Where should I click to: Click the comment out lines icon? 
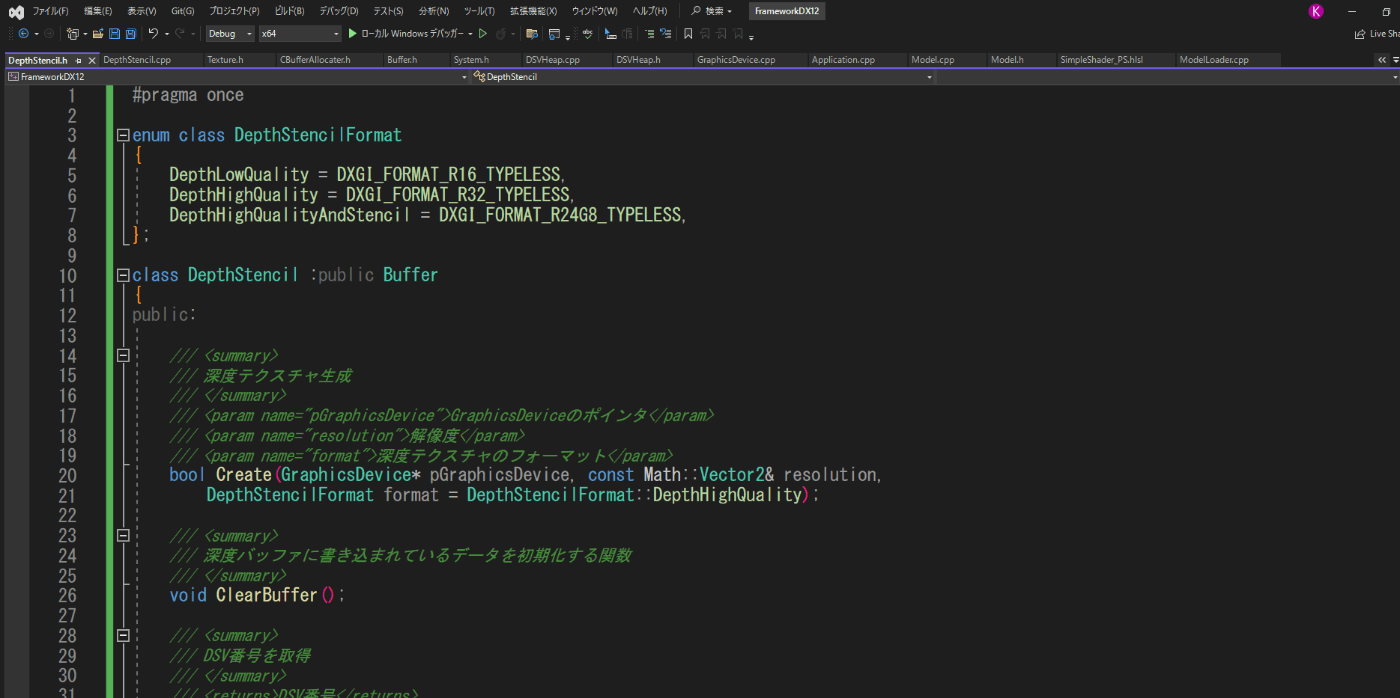[x=650, y=33]
